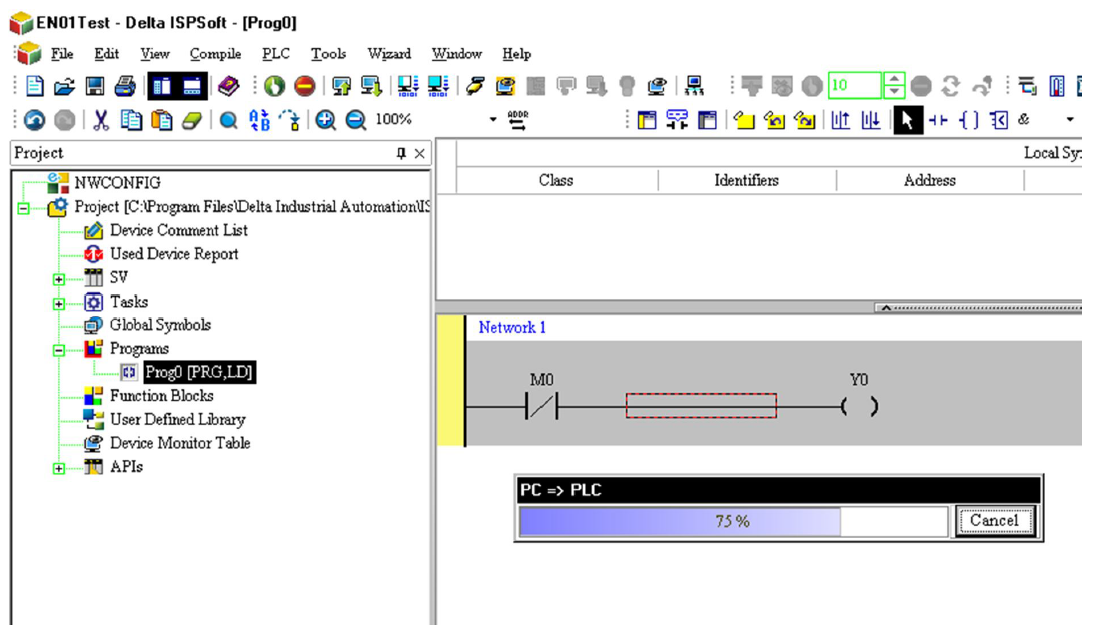Open Device Comment List in project tree
This screenshot has width=1093, height=635.
coord(178,230)
